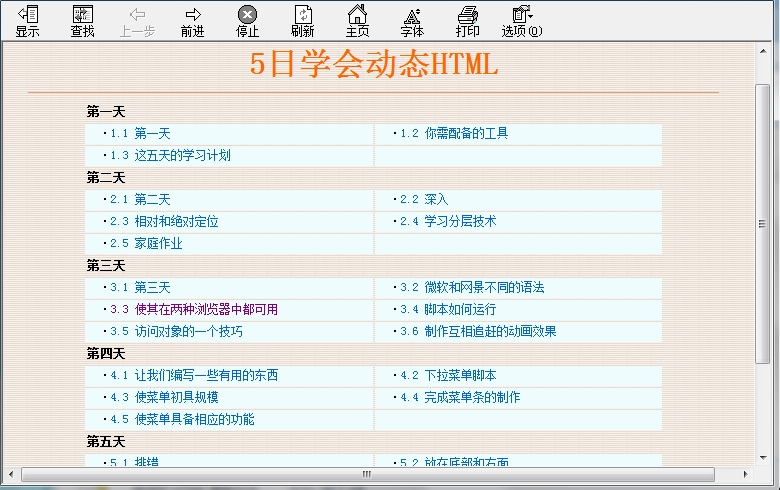
Task: Click the 停止 (Stop) button icon
Action: click(247, 21)
